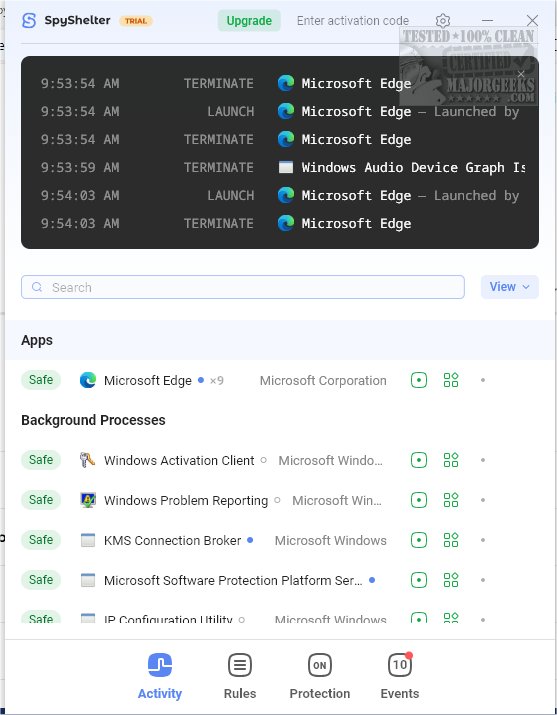The height and width of the screenshot is (715, 557).
Task: Select the 9:54:03 AM LAUNCH Microsoft Edge log entry
Action: point(280,196)
